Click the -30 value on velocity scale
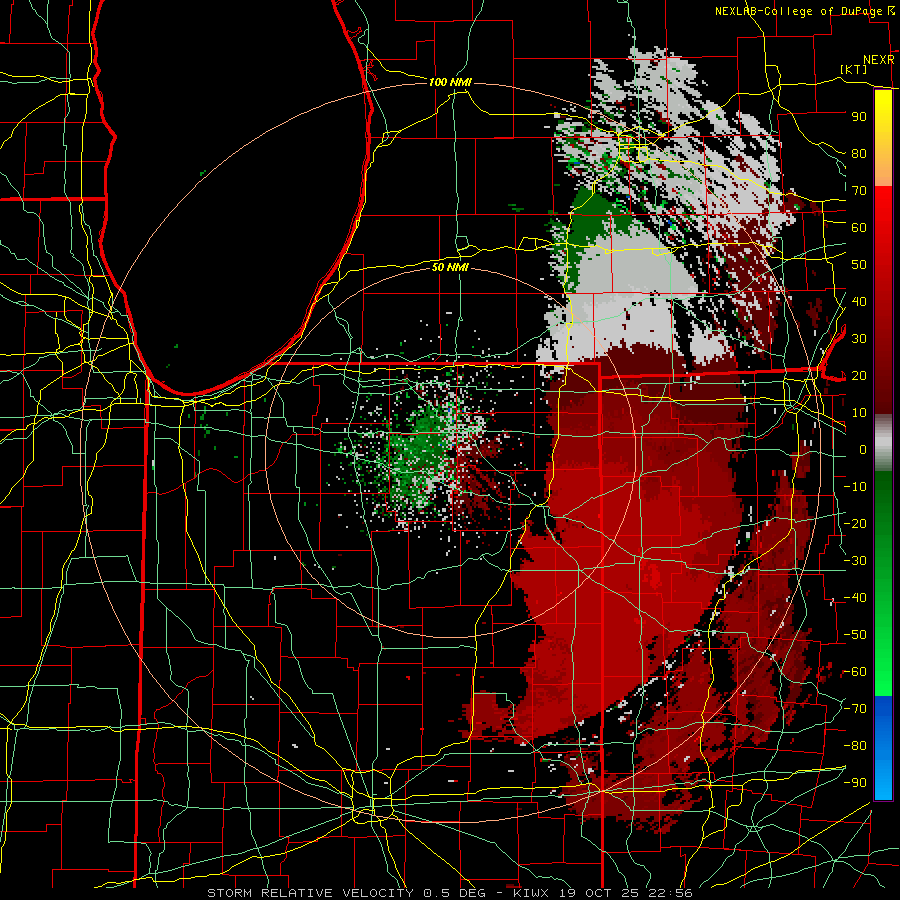This screenshot has width=900, height=900. (x=855, y=561)
